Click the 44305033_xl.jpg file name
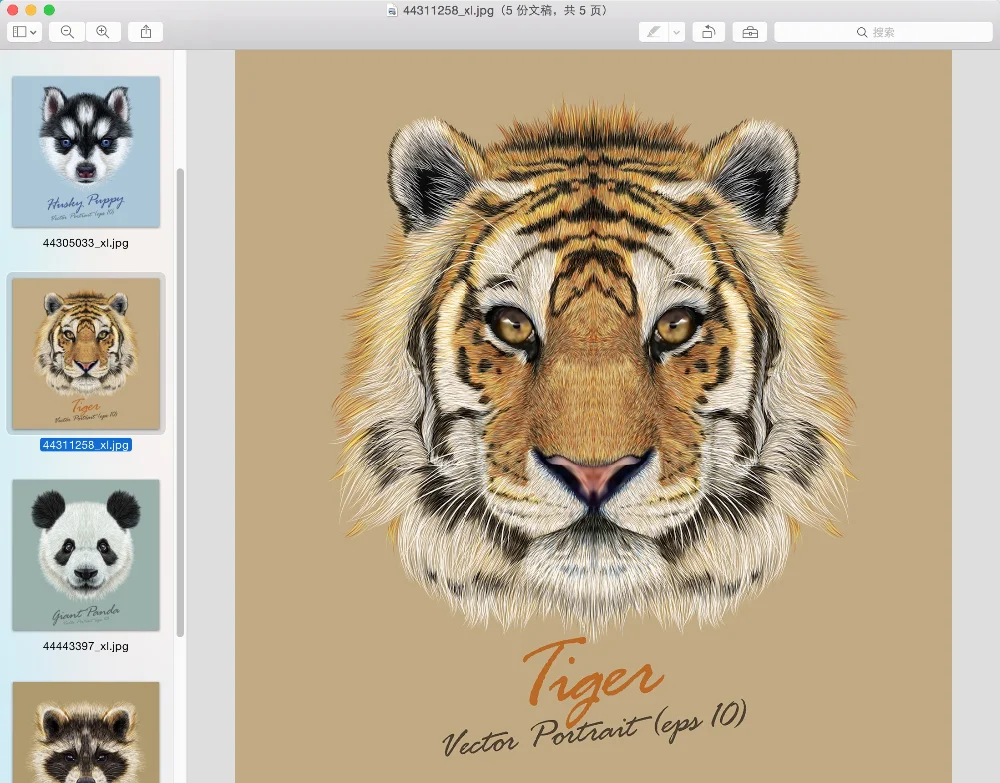 85,243
